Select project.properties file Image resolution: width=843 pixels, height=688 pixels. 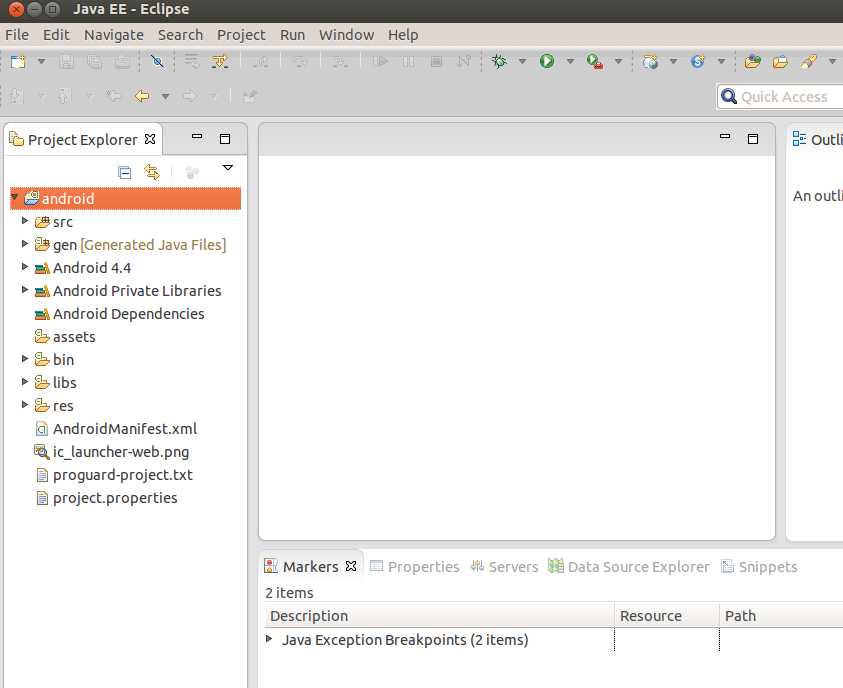click(x=115, y=498)
